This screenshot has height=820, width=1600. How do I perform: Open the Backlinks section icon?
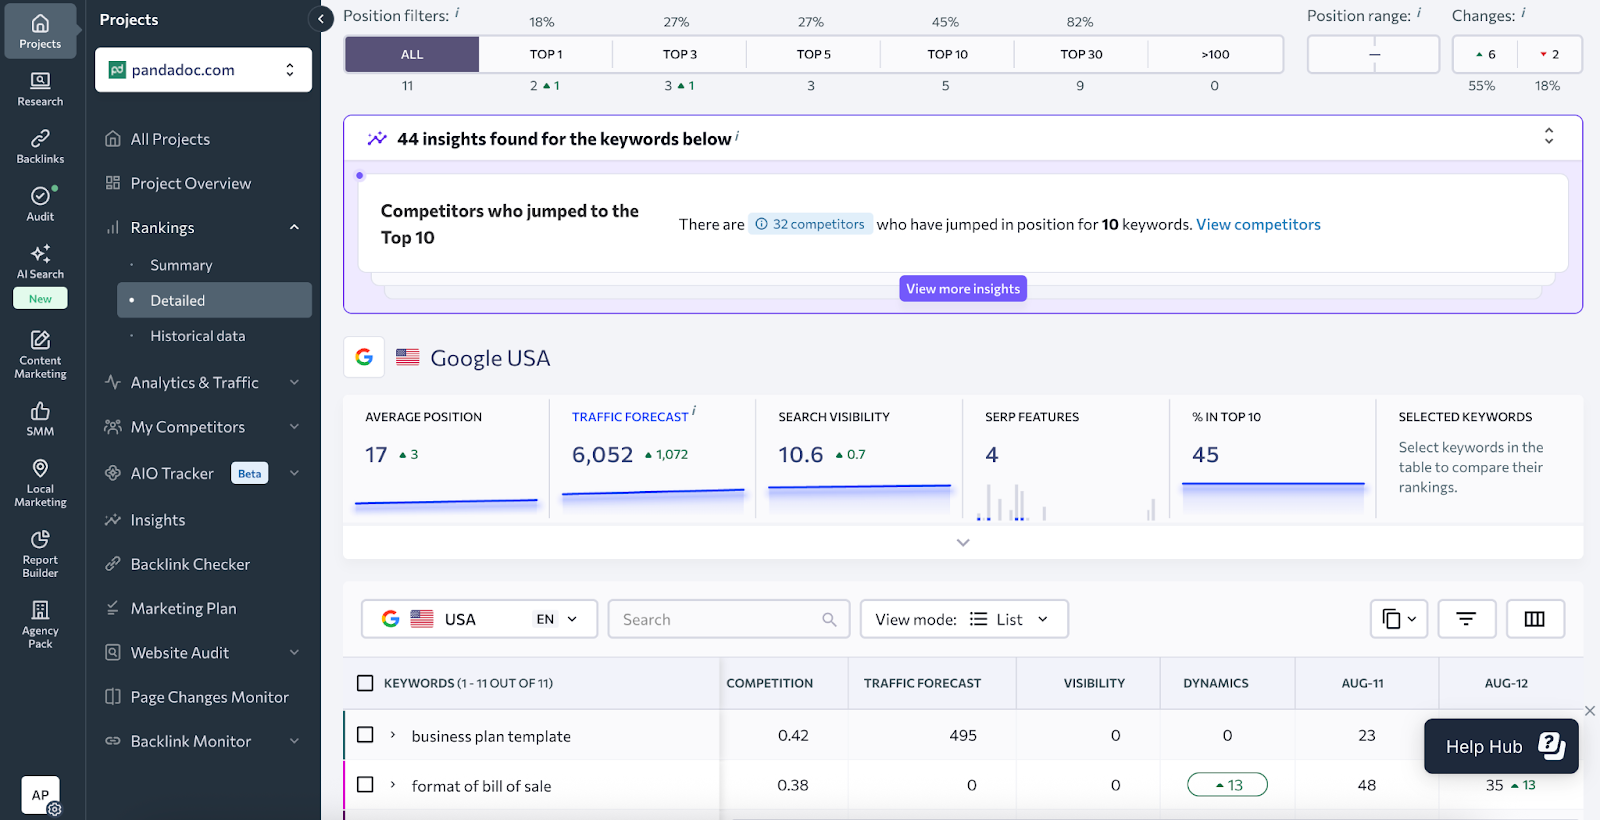(40, 146)
